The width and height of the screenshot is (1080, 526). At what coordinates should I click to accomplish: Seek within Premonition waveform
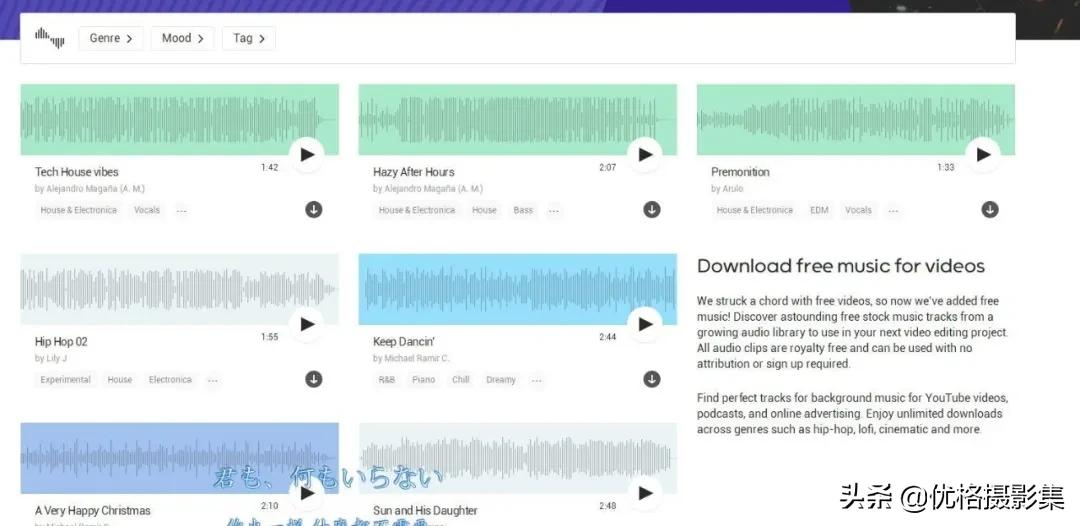pyautogui.click(x=855, y=120)
